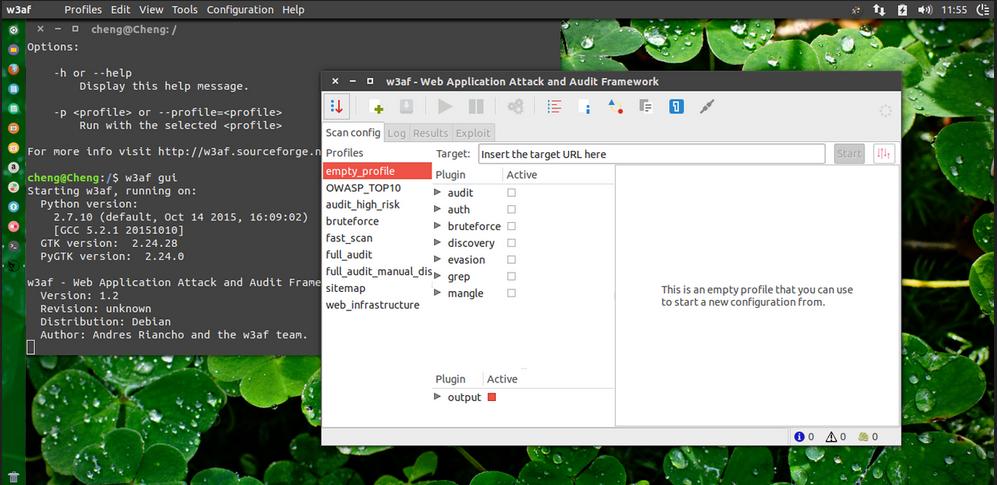Select the web_infrastructure profile
997x485 pixels.
[377, 305]
